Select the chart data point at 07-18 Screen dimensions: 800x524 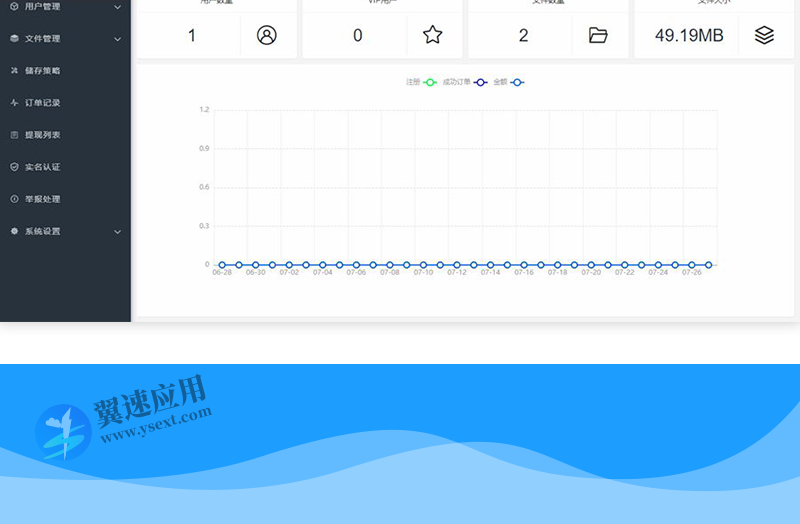(x=558, y=265)
